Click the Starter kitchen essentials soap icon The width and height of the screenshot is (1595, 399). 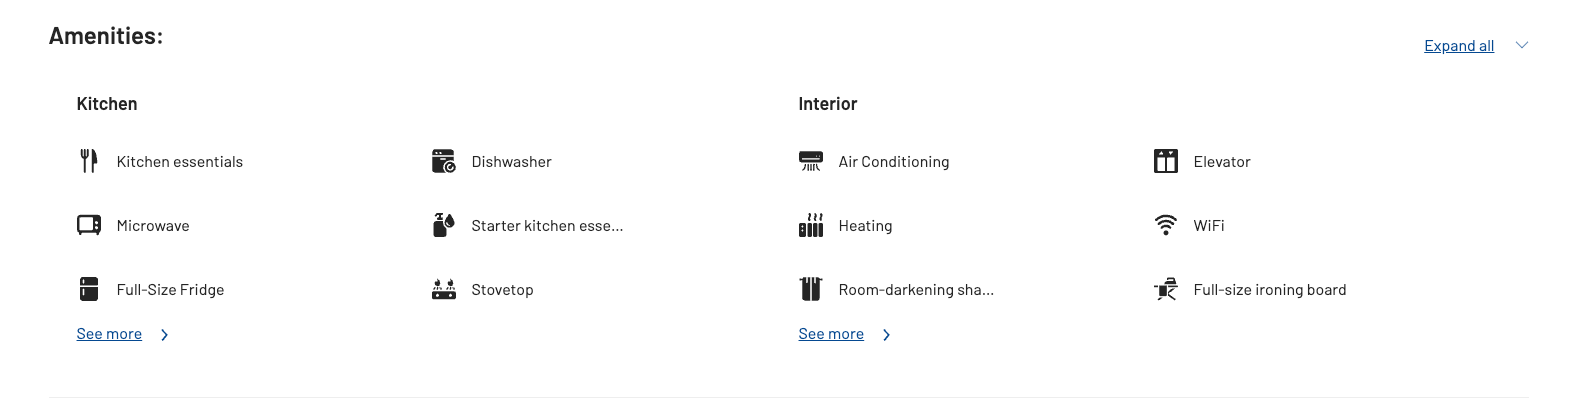[444, 225]
